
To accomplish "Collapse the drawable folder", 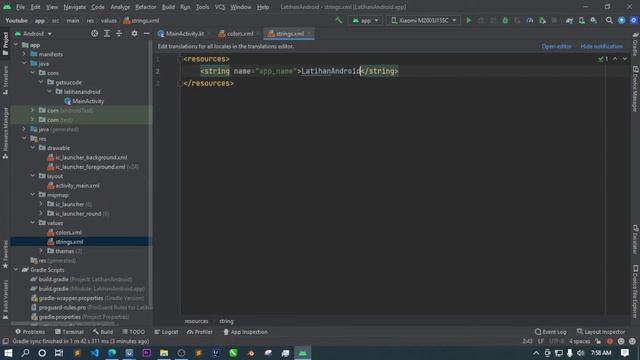I will (x=33, y=148).
